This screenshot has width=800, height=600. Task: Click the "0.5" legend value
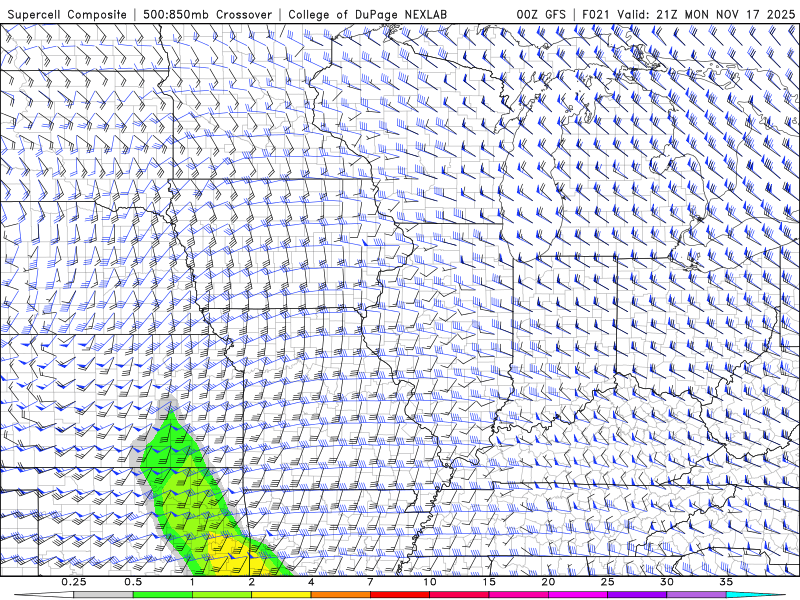(x=133, y=582)
